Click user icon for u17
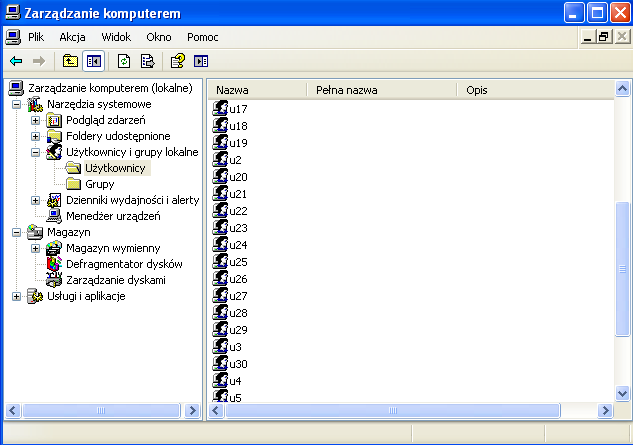The image size is (633, 445). pos(220,109)
